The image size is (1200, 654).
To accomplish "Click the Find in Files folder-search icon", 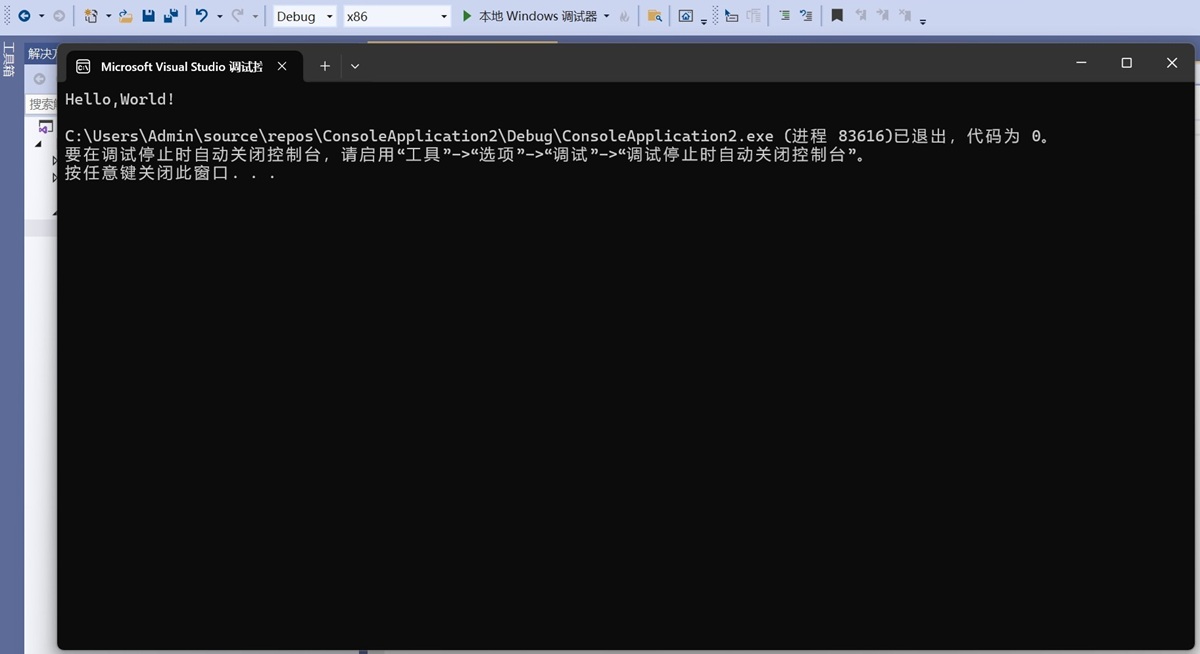I will tap(654, 16).
